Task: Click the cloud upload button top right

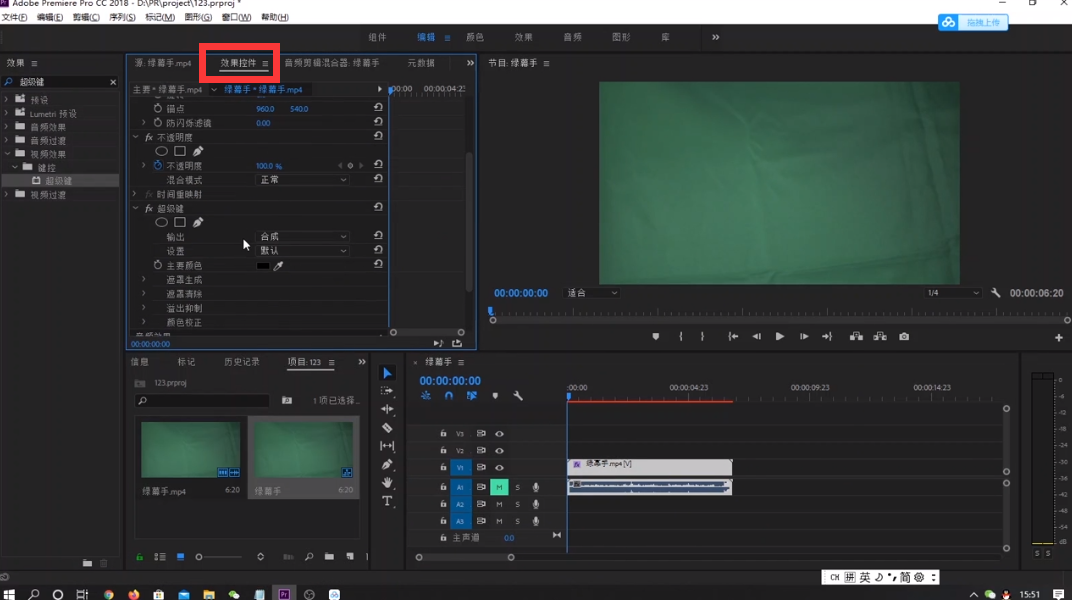Action: pyautogui.click(x=973, y=23)
